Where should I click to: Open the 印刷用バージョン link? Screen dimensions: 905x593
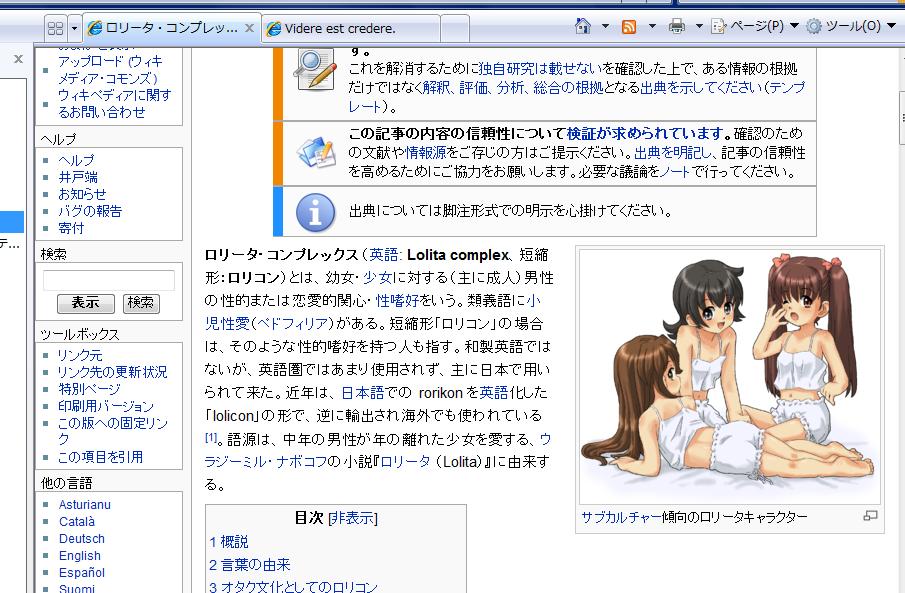pyautogui.click(x=106, y=406)
